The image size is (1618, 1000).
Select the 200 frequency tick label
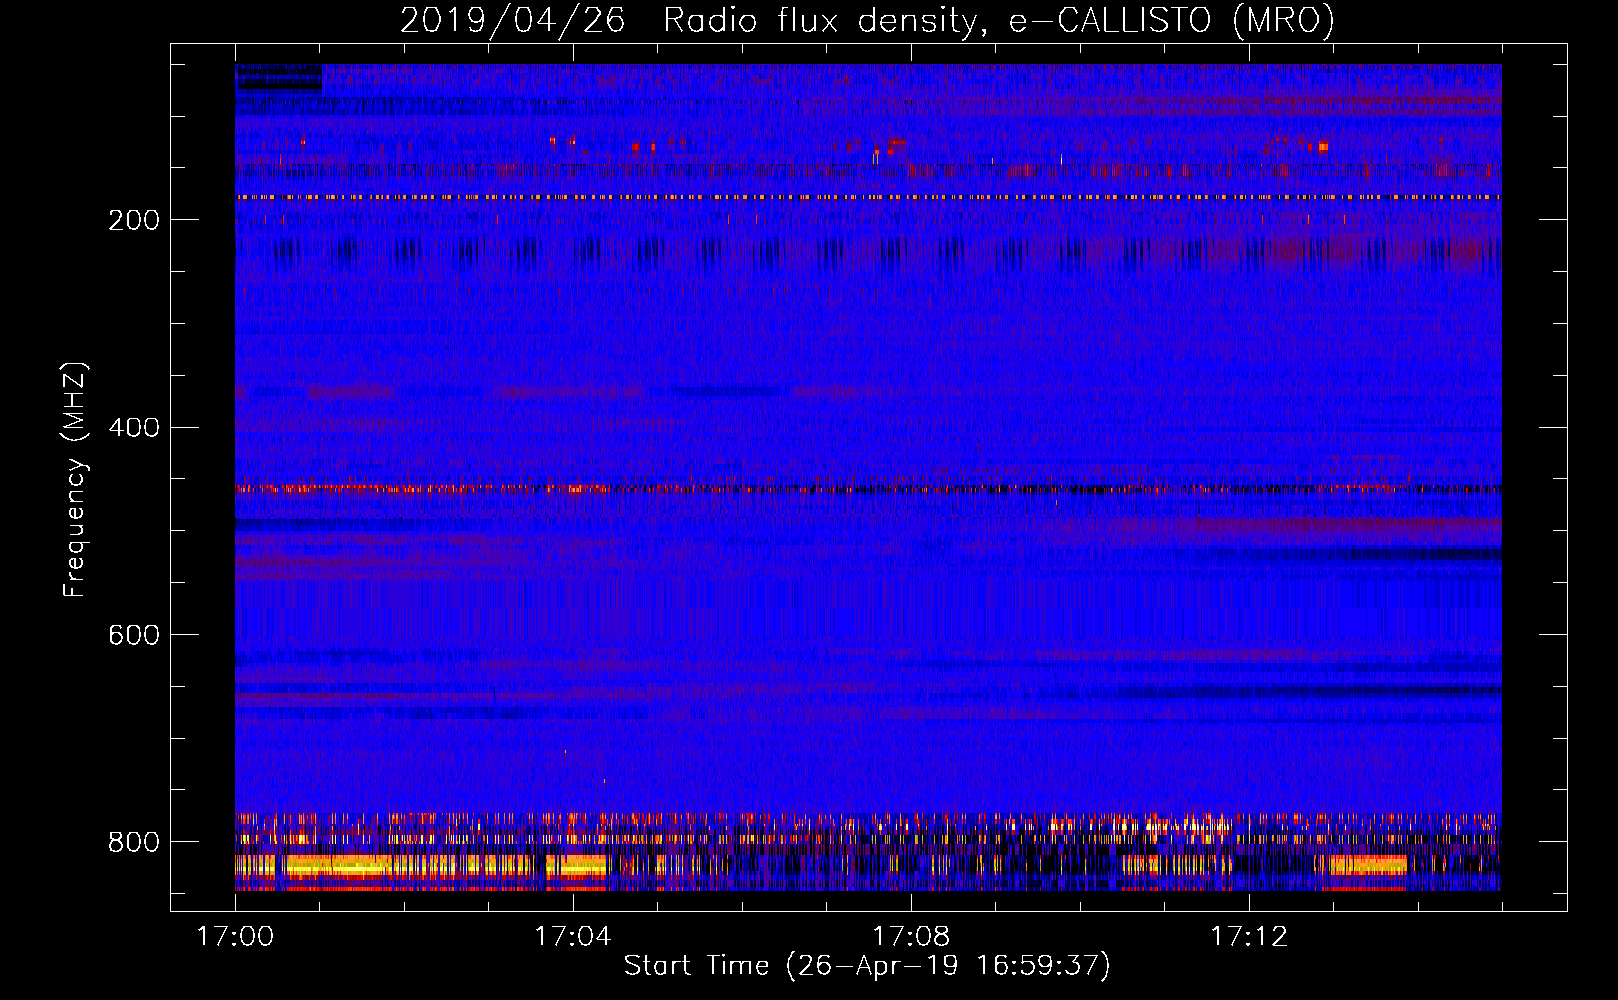(134, 220)
